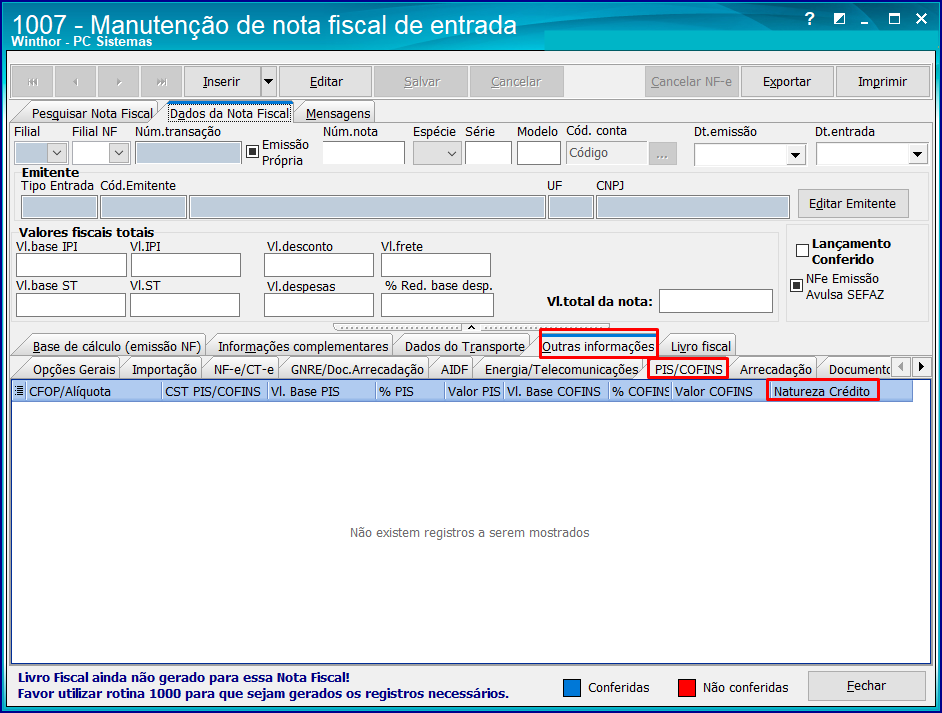The width and height of the screenshot is (942, 713).
Task: Open the Mensagens tab
Action: 338,114
